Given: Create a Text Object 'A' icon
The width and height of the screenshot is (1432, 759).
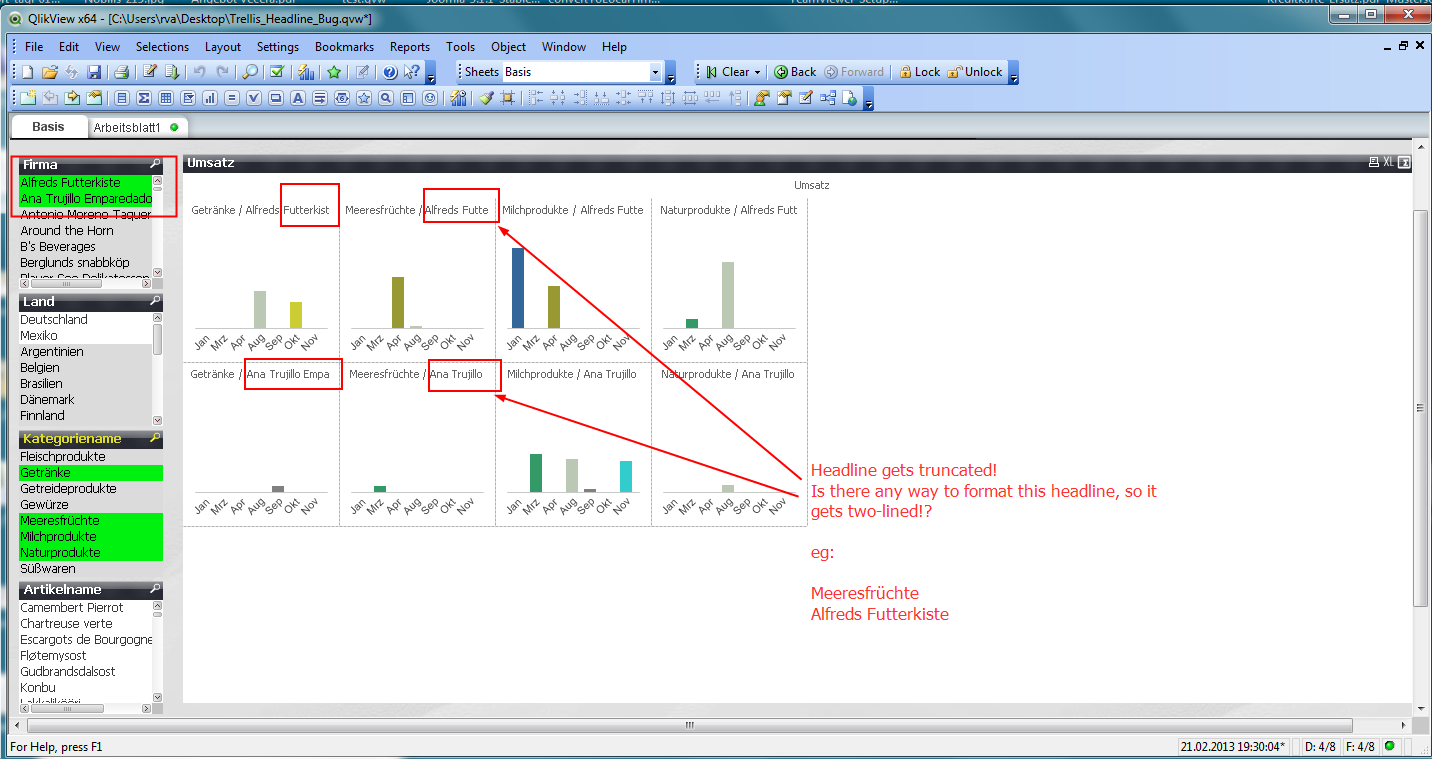Looking at the screenshot, I should pyautogui.click(x=297, y=98).
